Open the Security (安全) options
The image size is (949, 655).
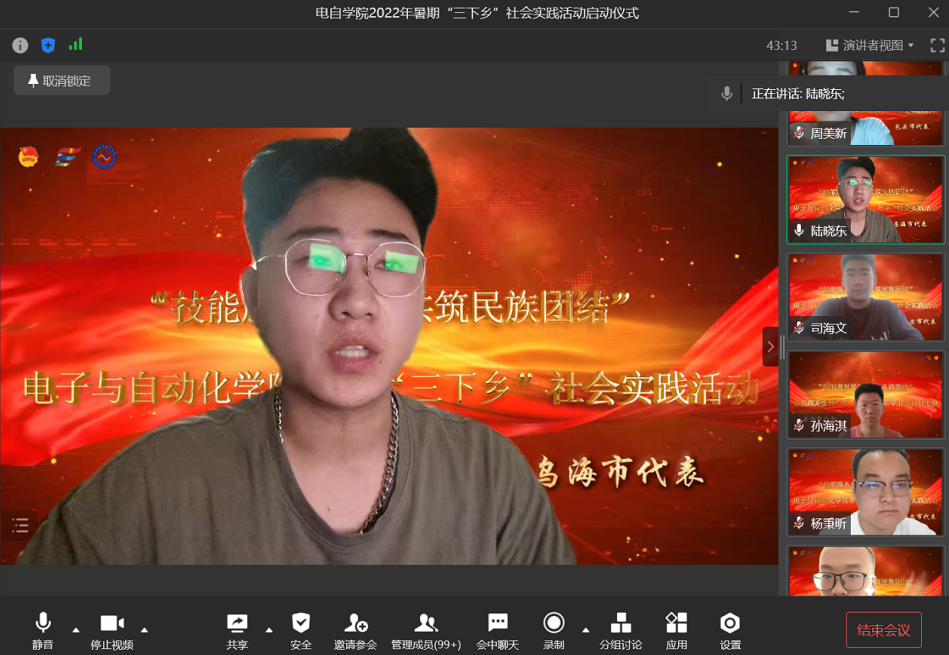tap(301, 631)
